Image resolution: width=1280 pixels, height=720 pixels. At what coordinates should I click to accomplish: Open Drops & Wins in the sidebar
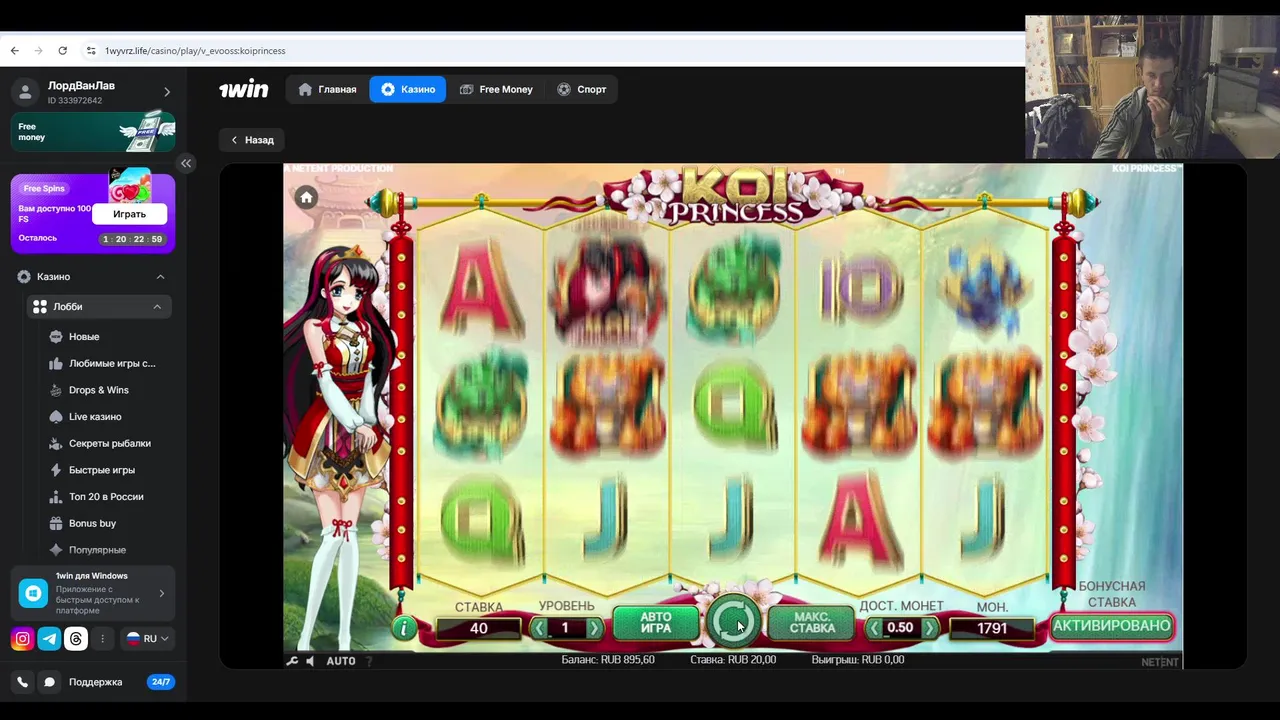pos(100,390)
